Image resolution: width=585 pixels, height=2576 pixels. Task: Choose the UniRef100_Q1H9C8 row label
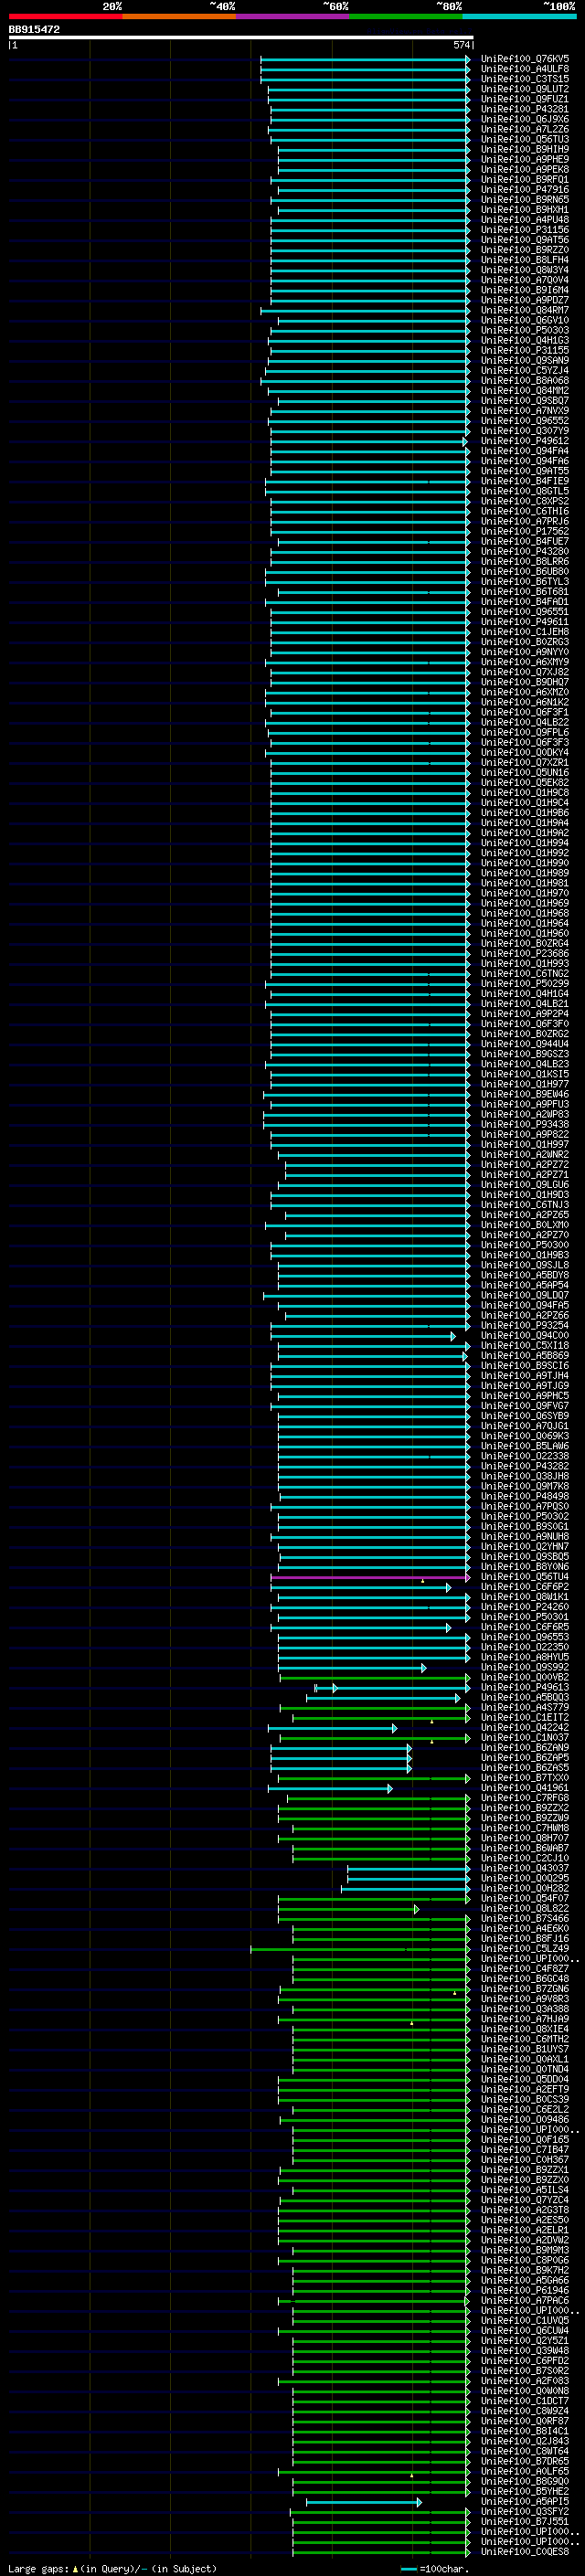point(525,793)
